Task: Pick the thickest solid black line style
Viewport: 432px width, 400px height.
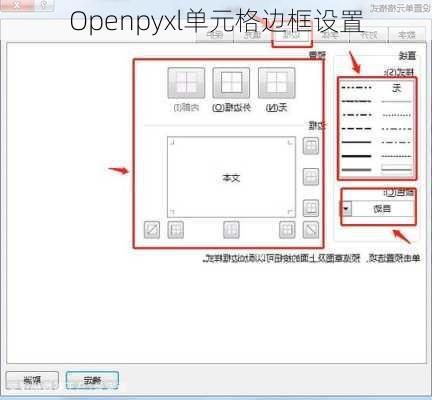Action: [356, 156]
